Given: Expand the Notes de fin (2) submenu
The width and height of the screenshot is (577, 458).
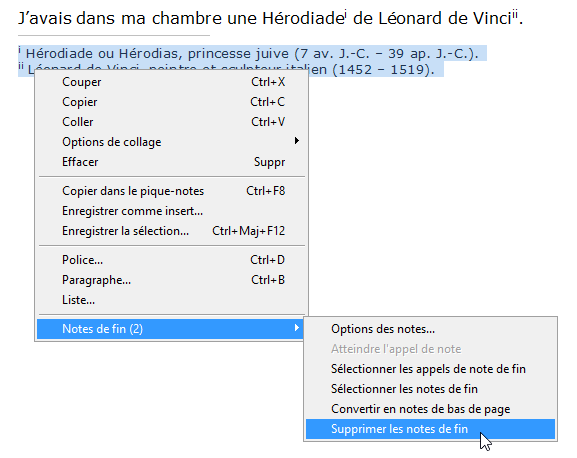Looking at the screenshot, I should (170, 329).
